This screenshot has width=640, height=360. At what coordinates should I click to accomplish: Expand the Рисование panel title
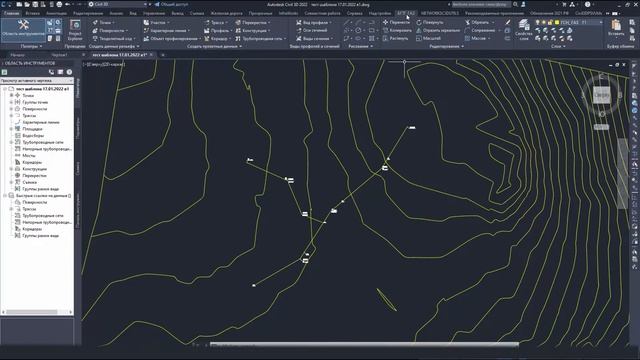click(360, 47)
